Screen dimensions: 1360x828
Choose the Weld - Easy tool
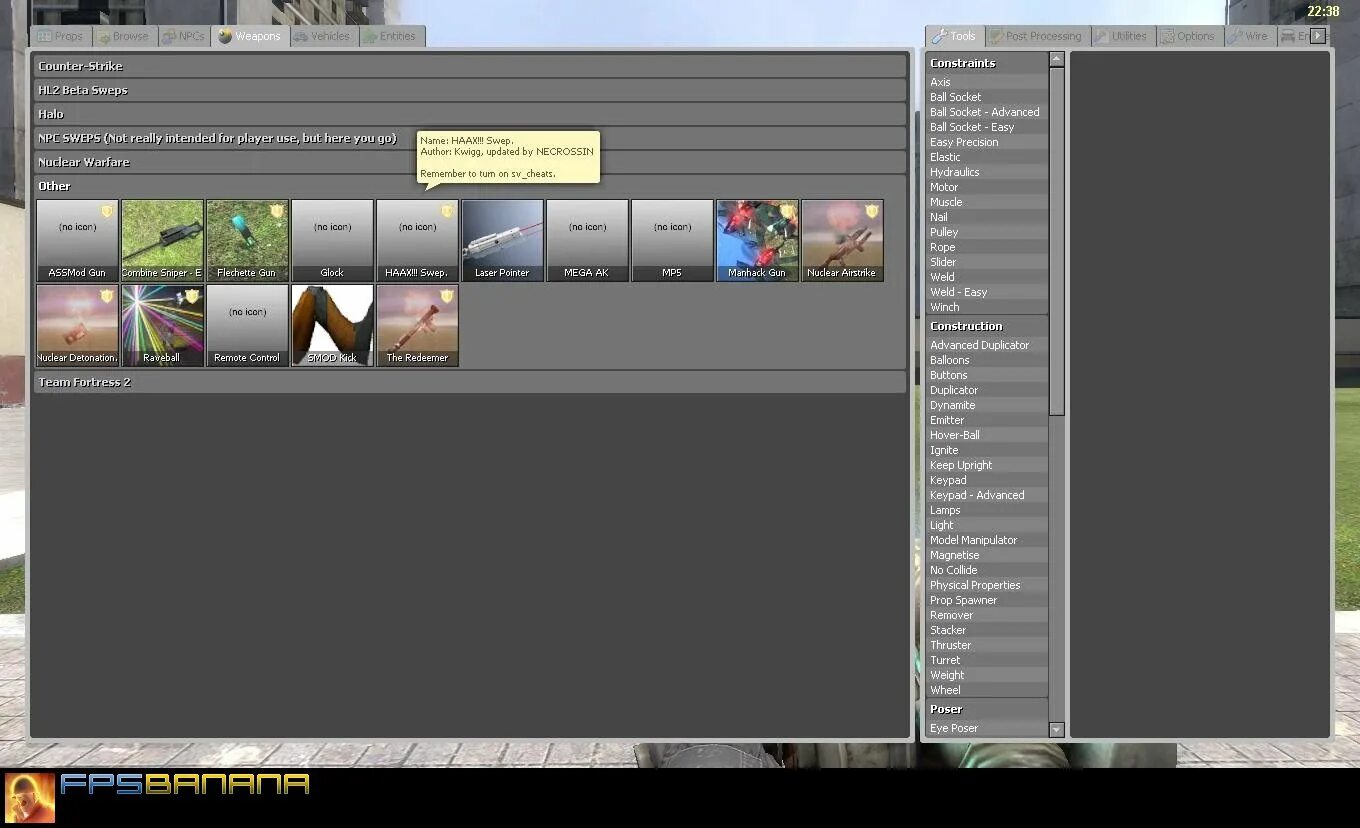pyautogui.click(x=987, y=292)
